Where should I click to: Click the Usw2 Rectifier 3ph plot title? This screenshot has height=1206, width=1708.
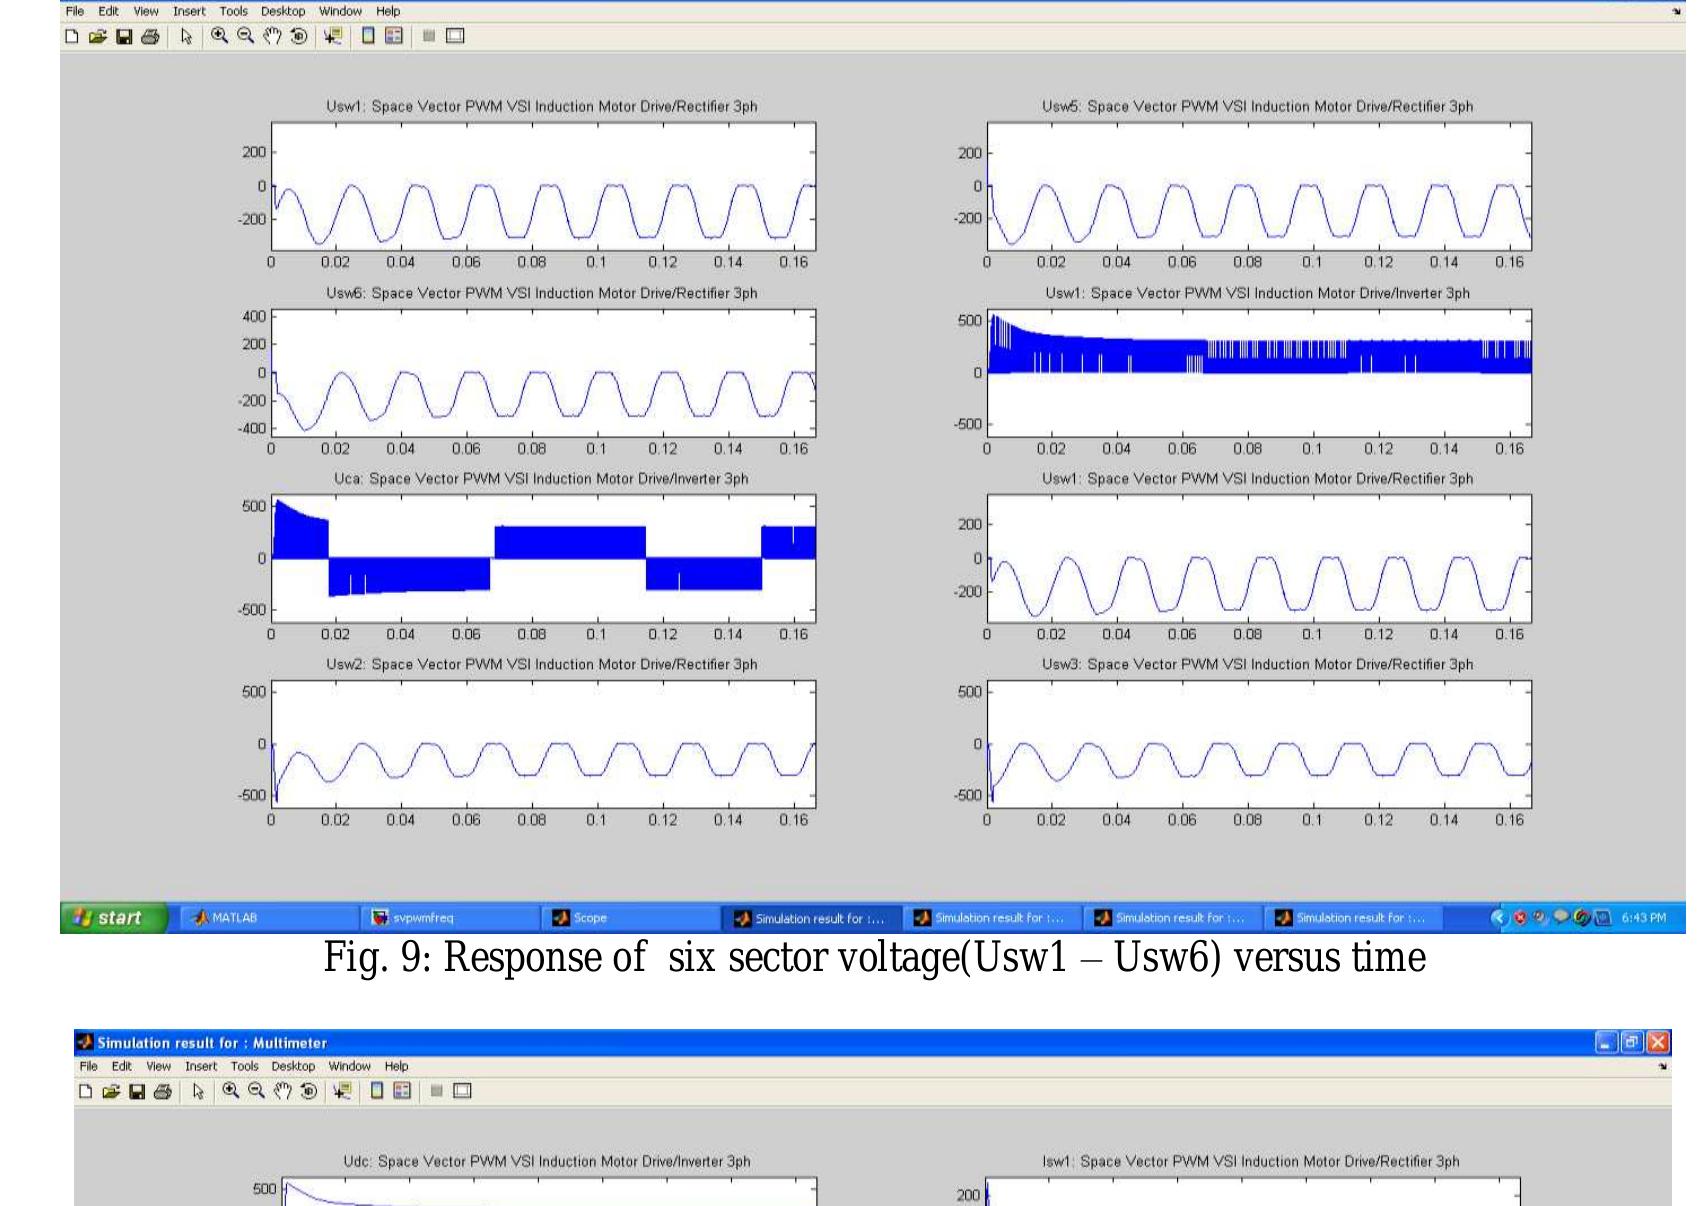(542, 665)
